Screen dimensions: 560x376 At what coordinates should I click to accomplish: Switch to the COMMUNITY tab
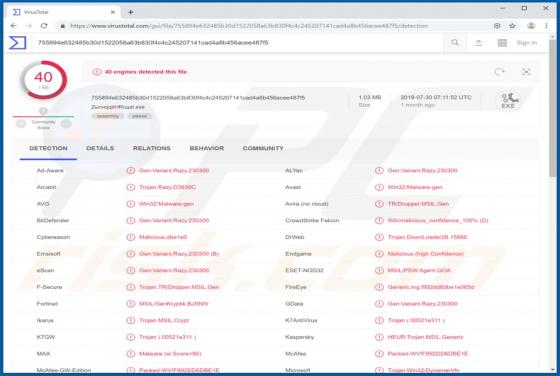point(263,148)
